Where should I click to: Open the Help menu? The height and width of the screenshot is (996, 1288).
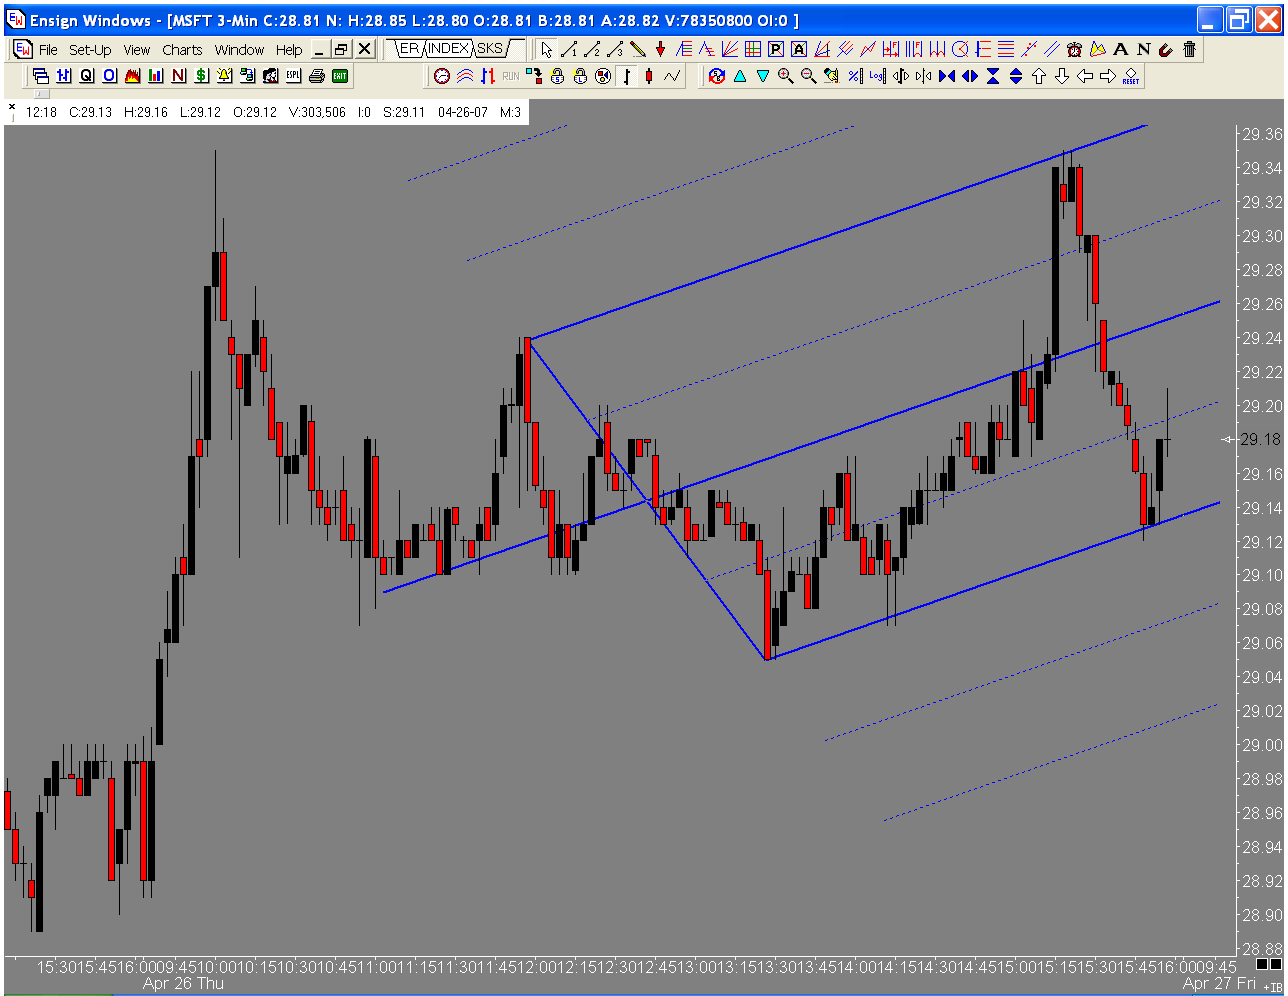pyautogui.click(x=289, y=49)
